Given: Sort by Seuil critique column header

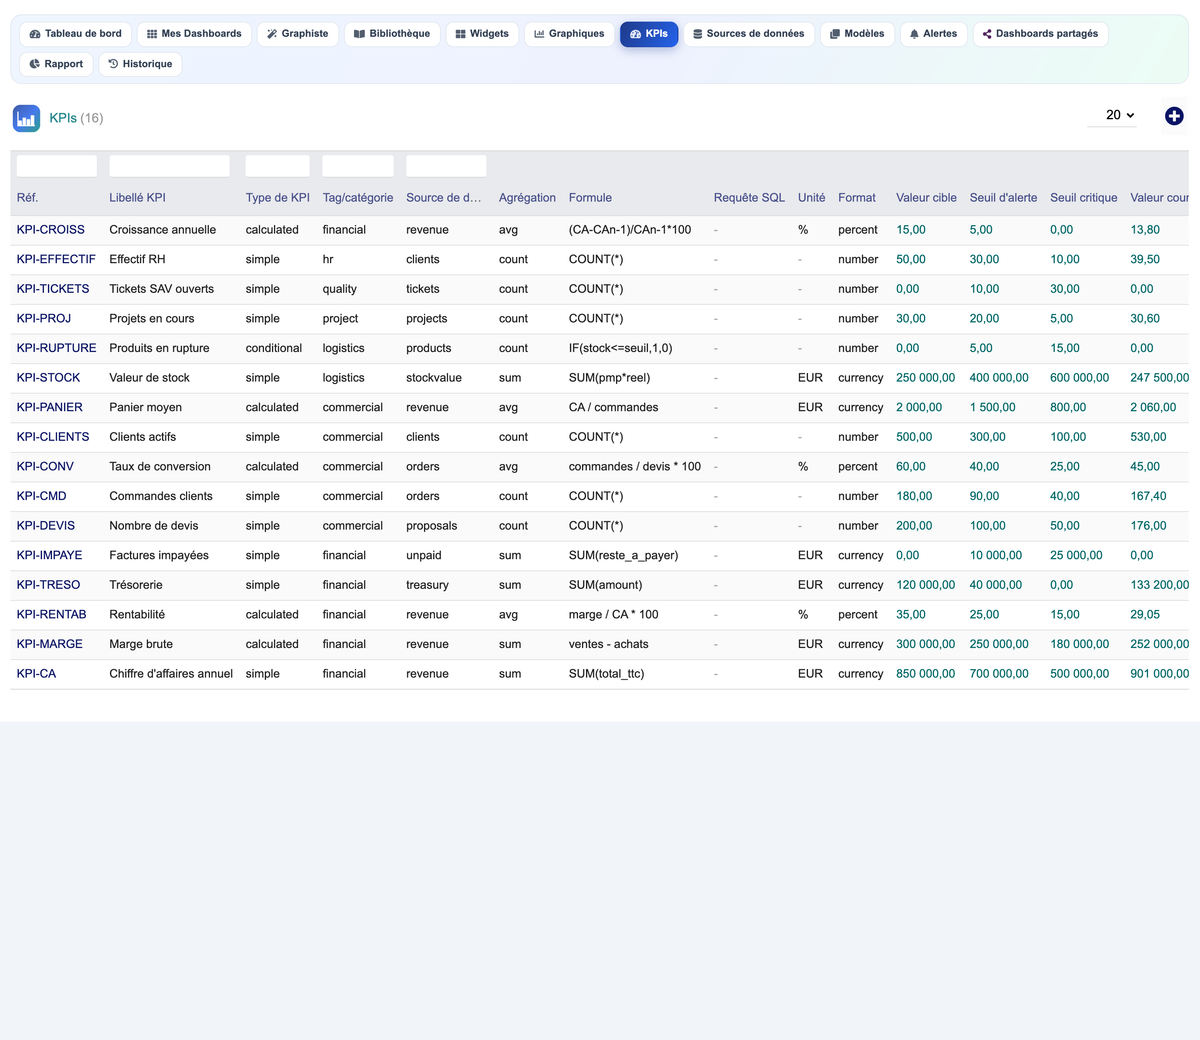Looking at the screenshot, I should (x=1084, y=198).
